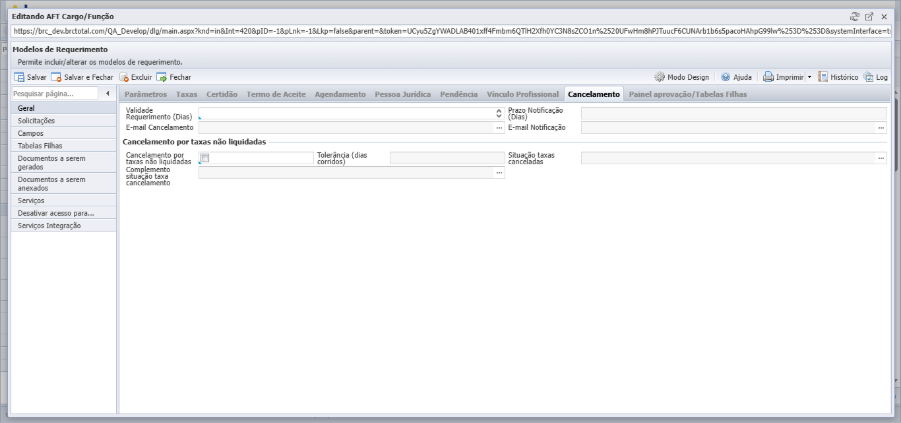Switch to the Taxas tab
This screenshot has height=423, width=901.
(187, 94)
